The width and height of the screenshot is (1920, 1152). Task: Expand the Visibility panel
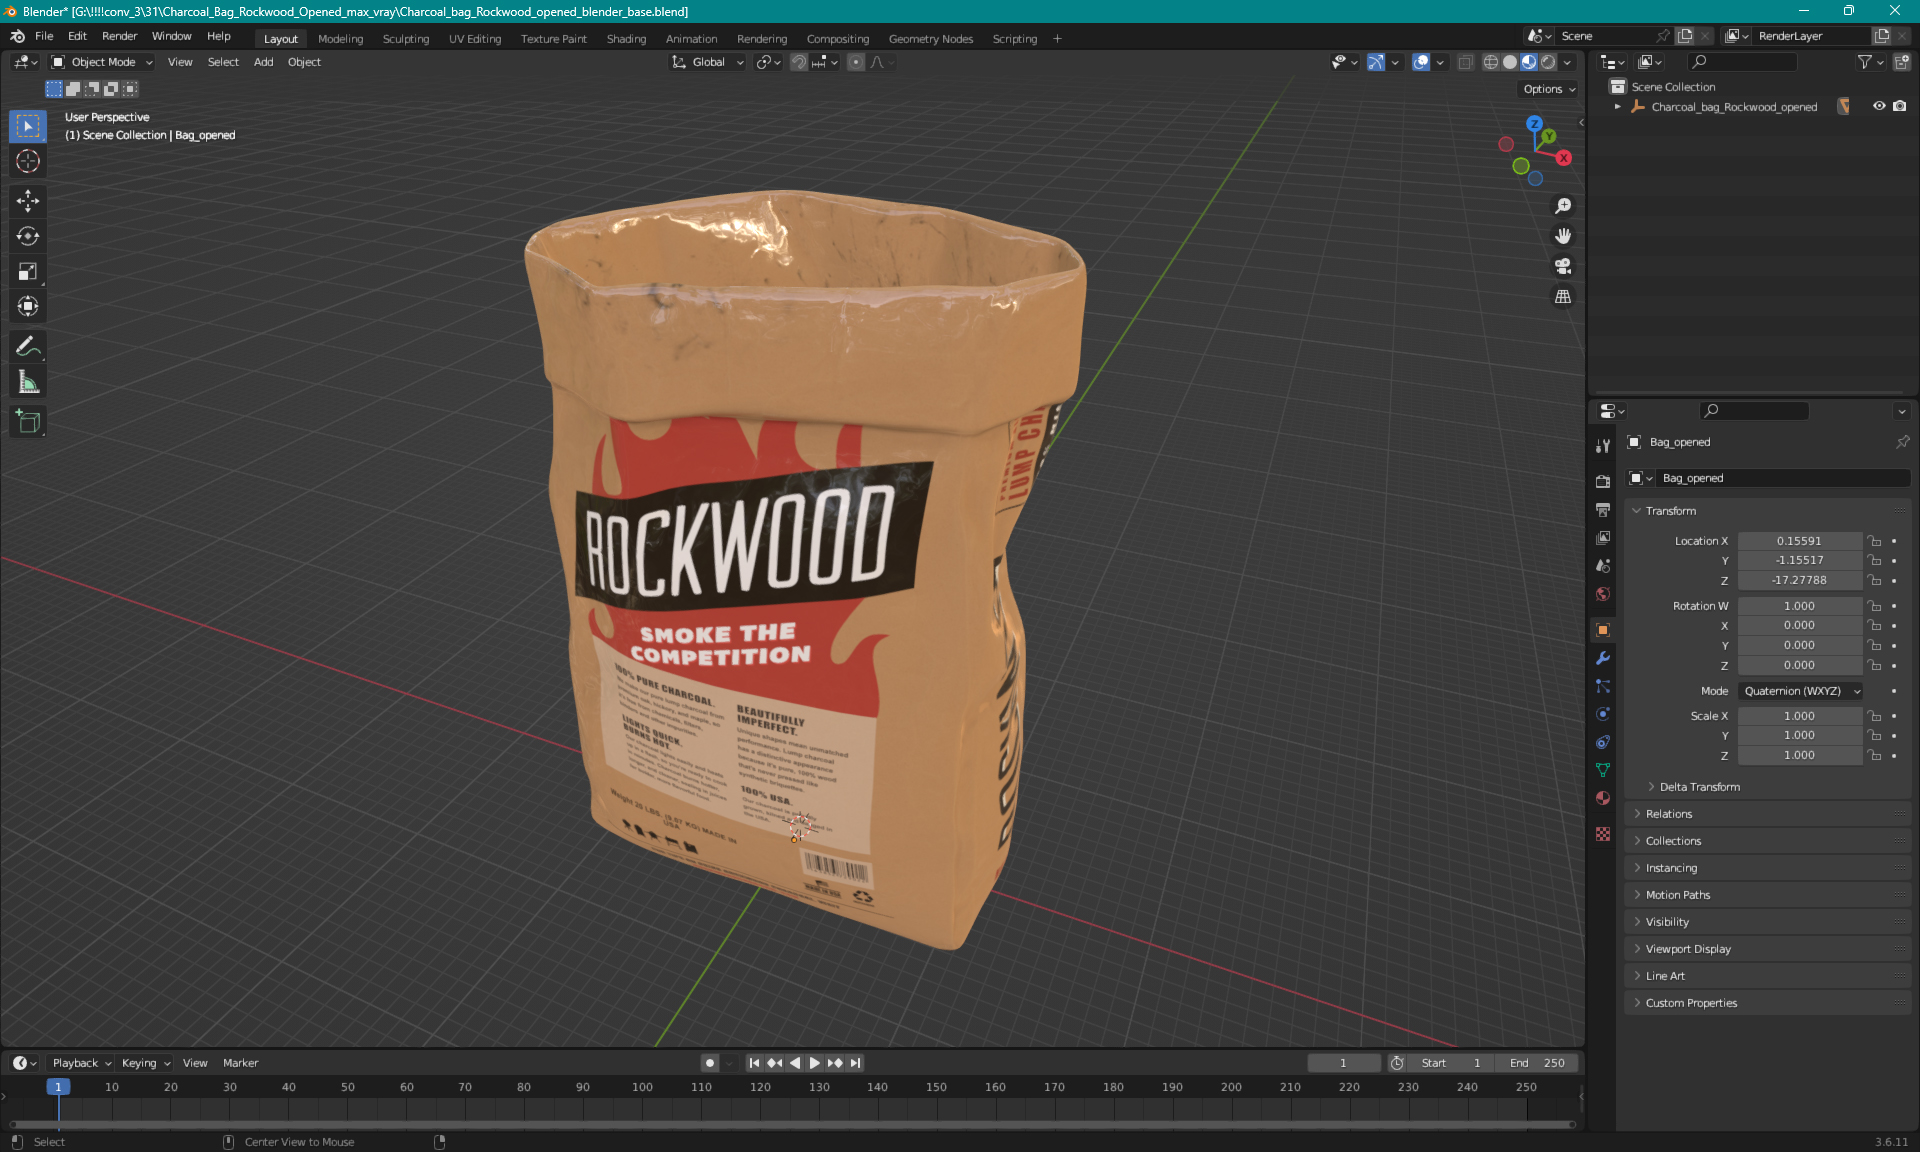point(1667,922)
